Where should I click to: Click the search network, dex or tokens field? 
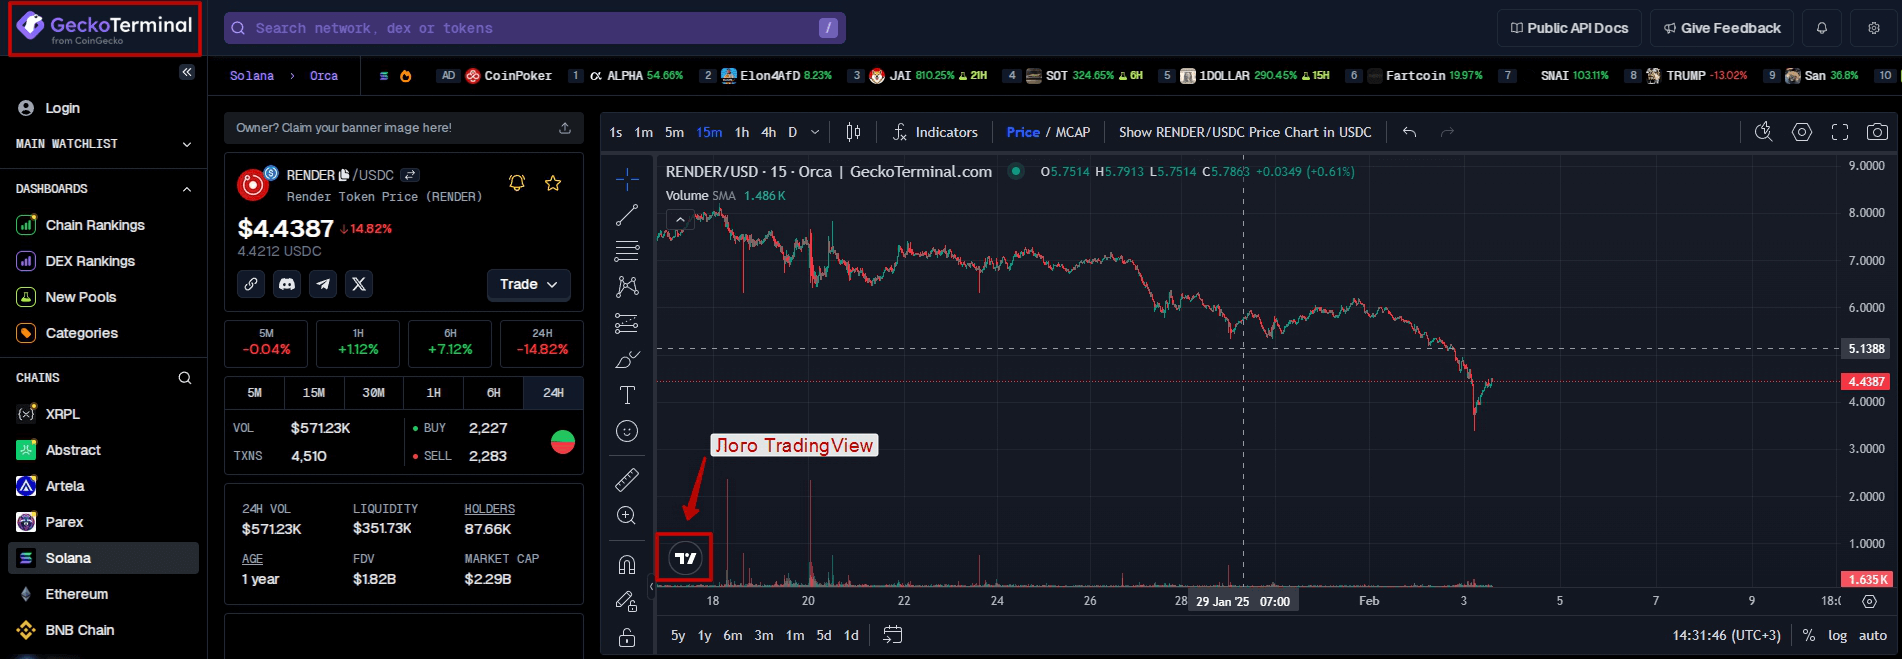pyautogui.click(x=535, y=28)
